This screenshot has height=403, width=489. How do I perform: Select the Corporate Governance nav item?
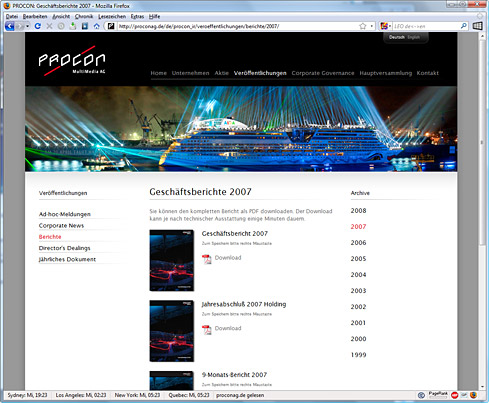[323, 73]
